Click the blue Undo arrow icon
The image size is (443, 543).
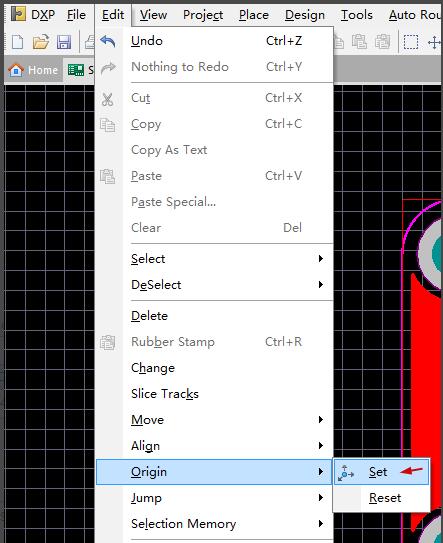[108, 41]
